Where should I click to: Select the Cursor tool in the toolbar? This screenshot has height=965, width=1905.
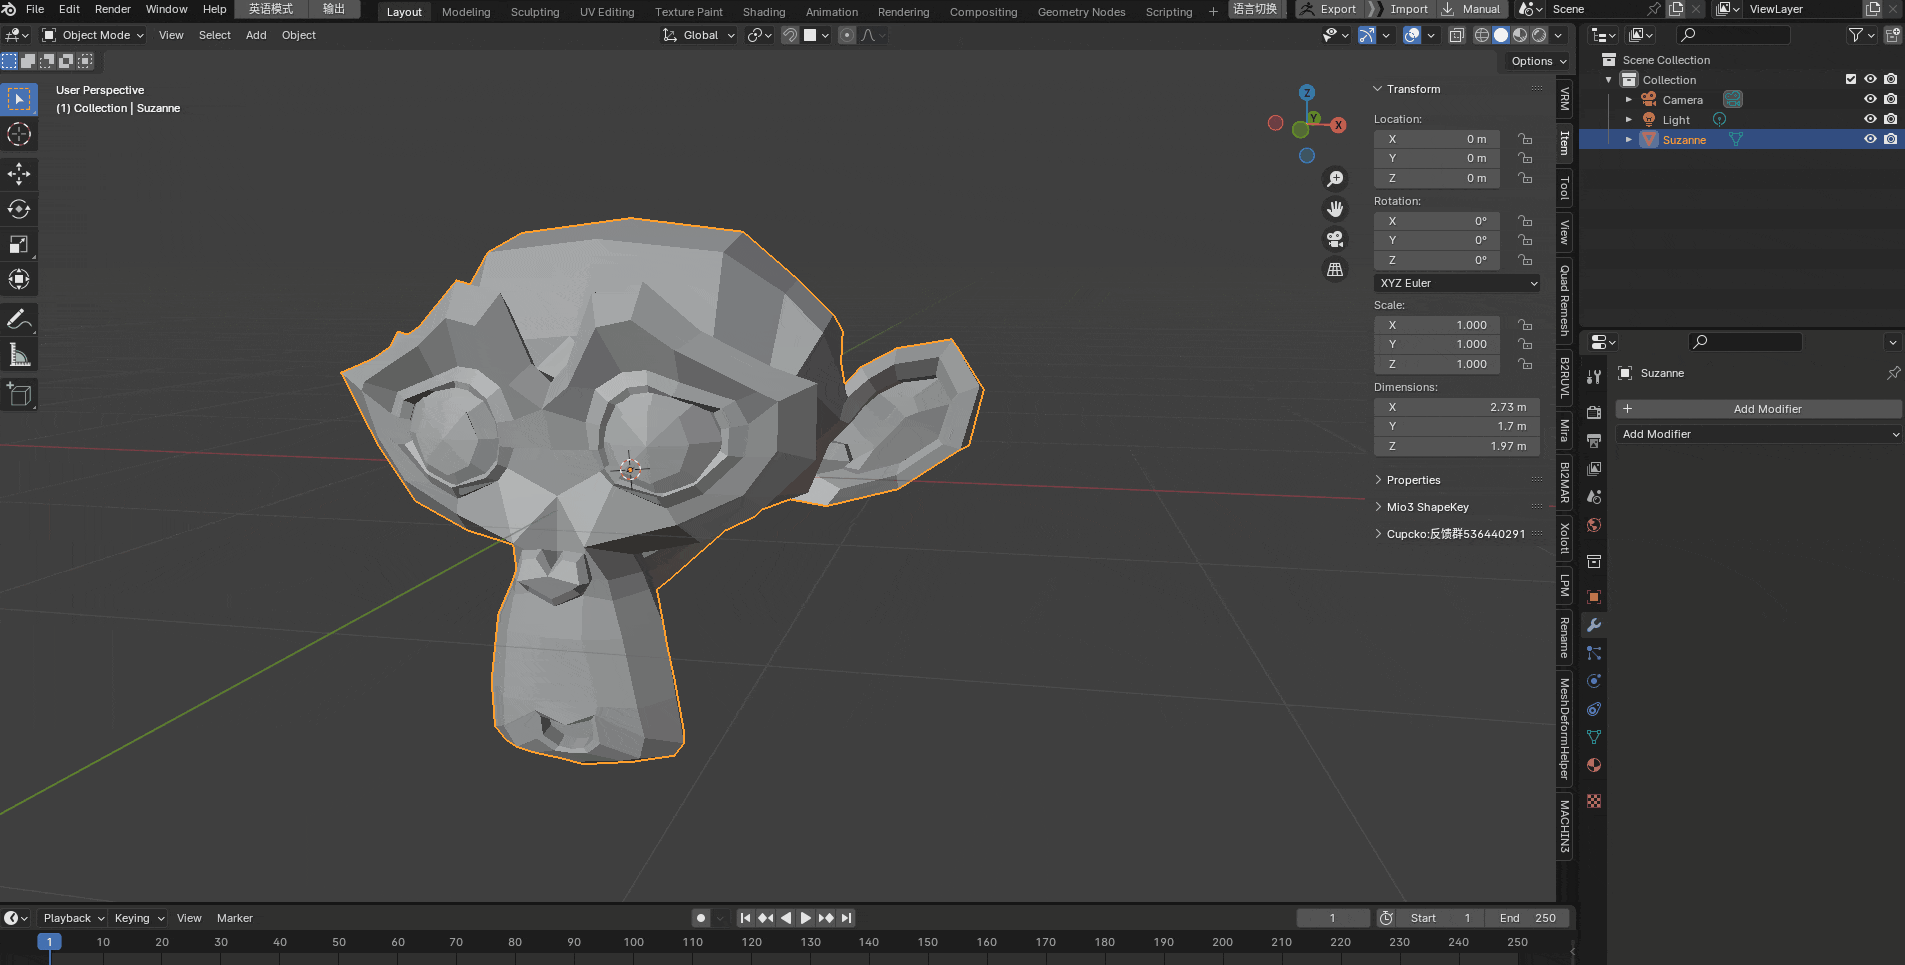[x=19, y=134]
